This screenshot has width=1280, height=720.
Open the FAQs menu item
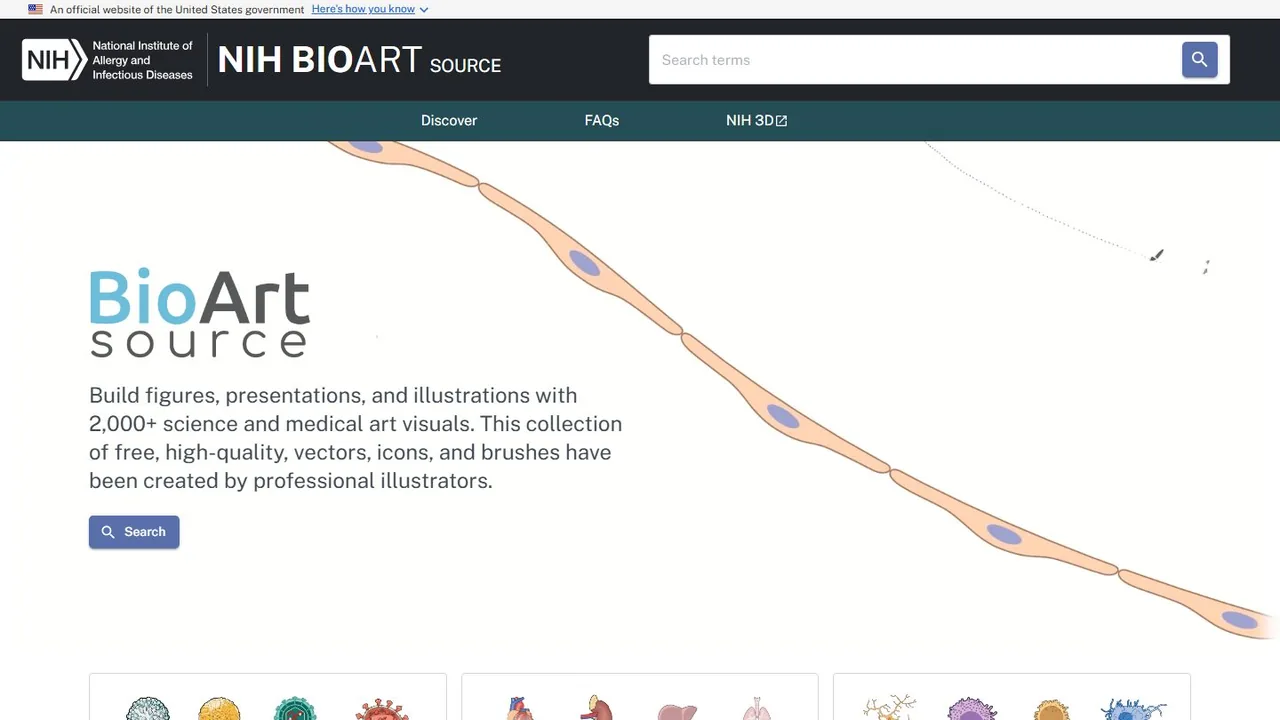pyautogui.click(x=602, y=120)
